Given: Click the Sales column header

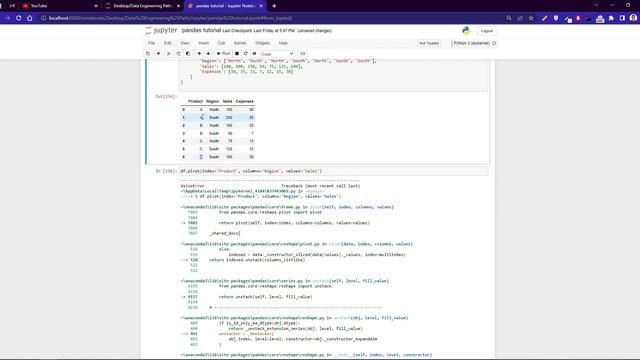Looking at the screenshot, I should 227,101.
